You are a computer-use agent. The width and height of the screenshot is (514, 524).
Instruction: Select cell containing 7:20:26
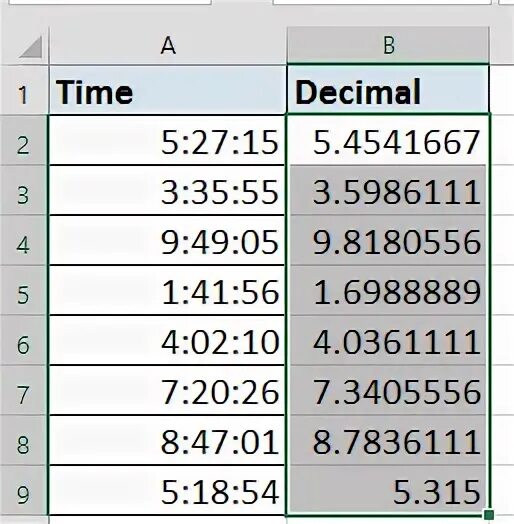coord(167,390)
